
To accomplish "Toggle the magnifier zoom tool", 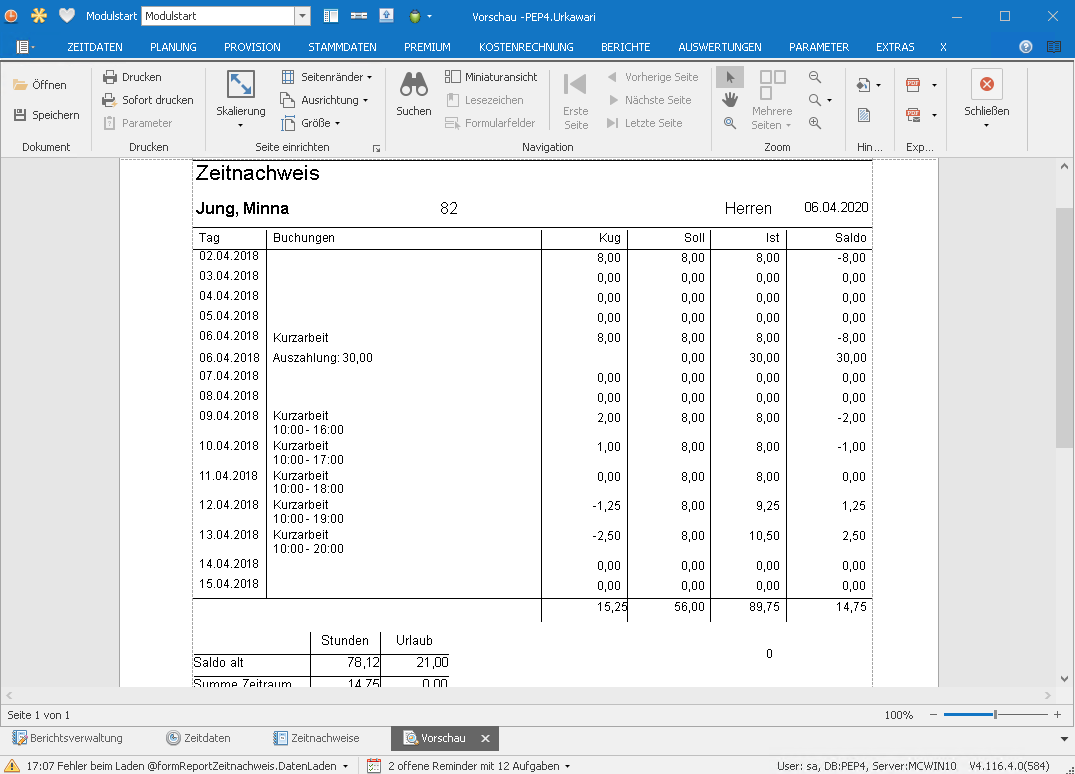I will coord(730,123).
